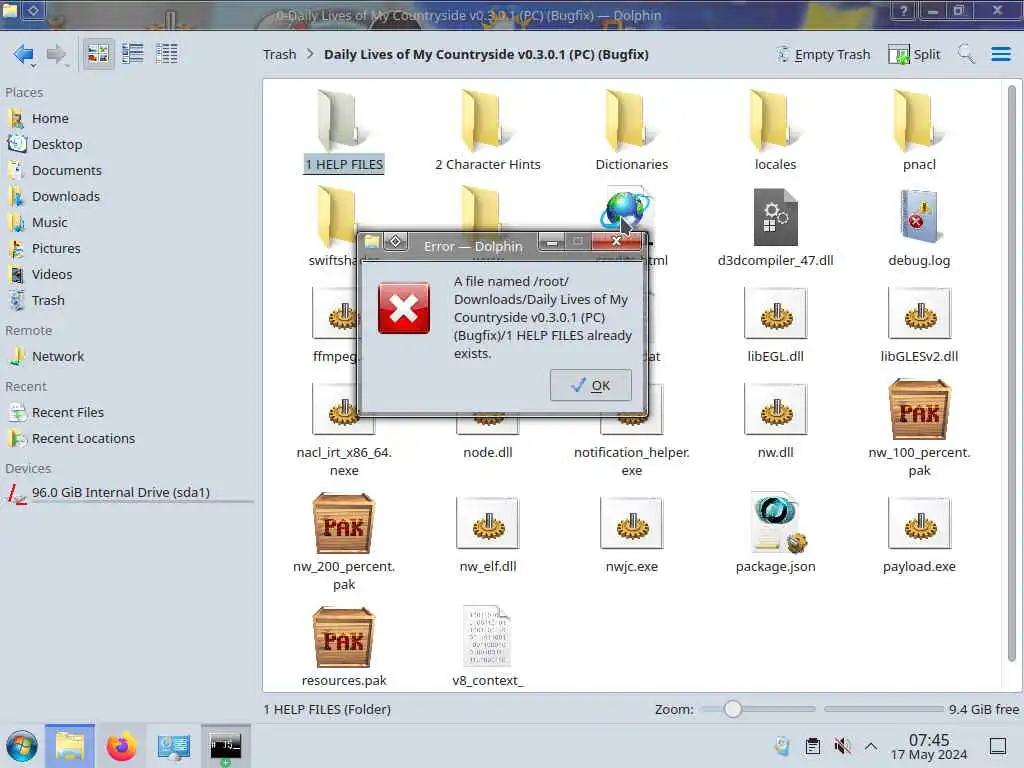This screenshot has height=768, width=1024.
Task: Open the terminal window in taskbar
Action: pos(225,746)
